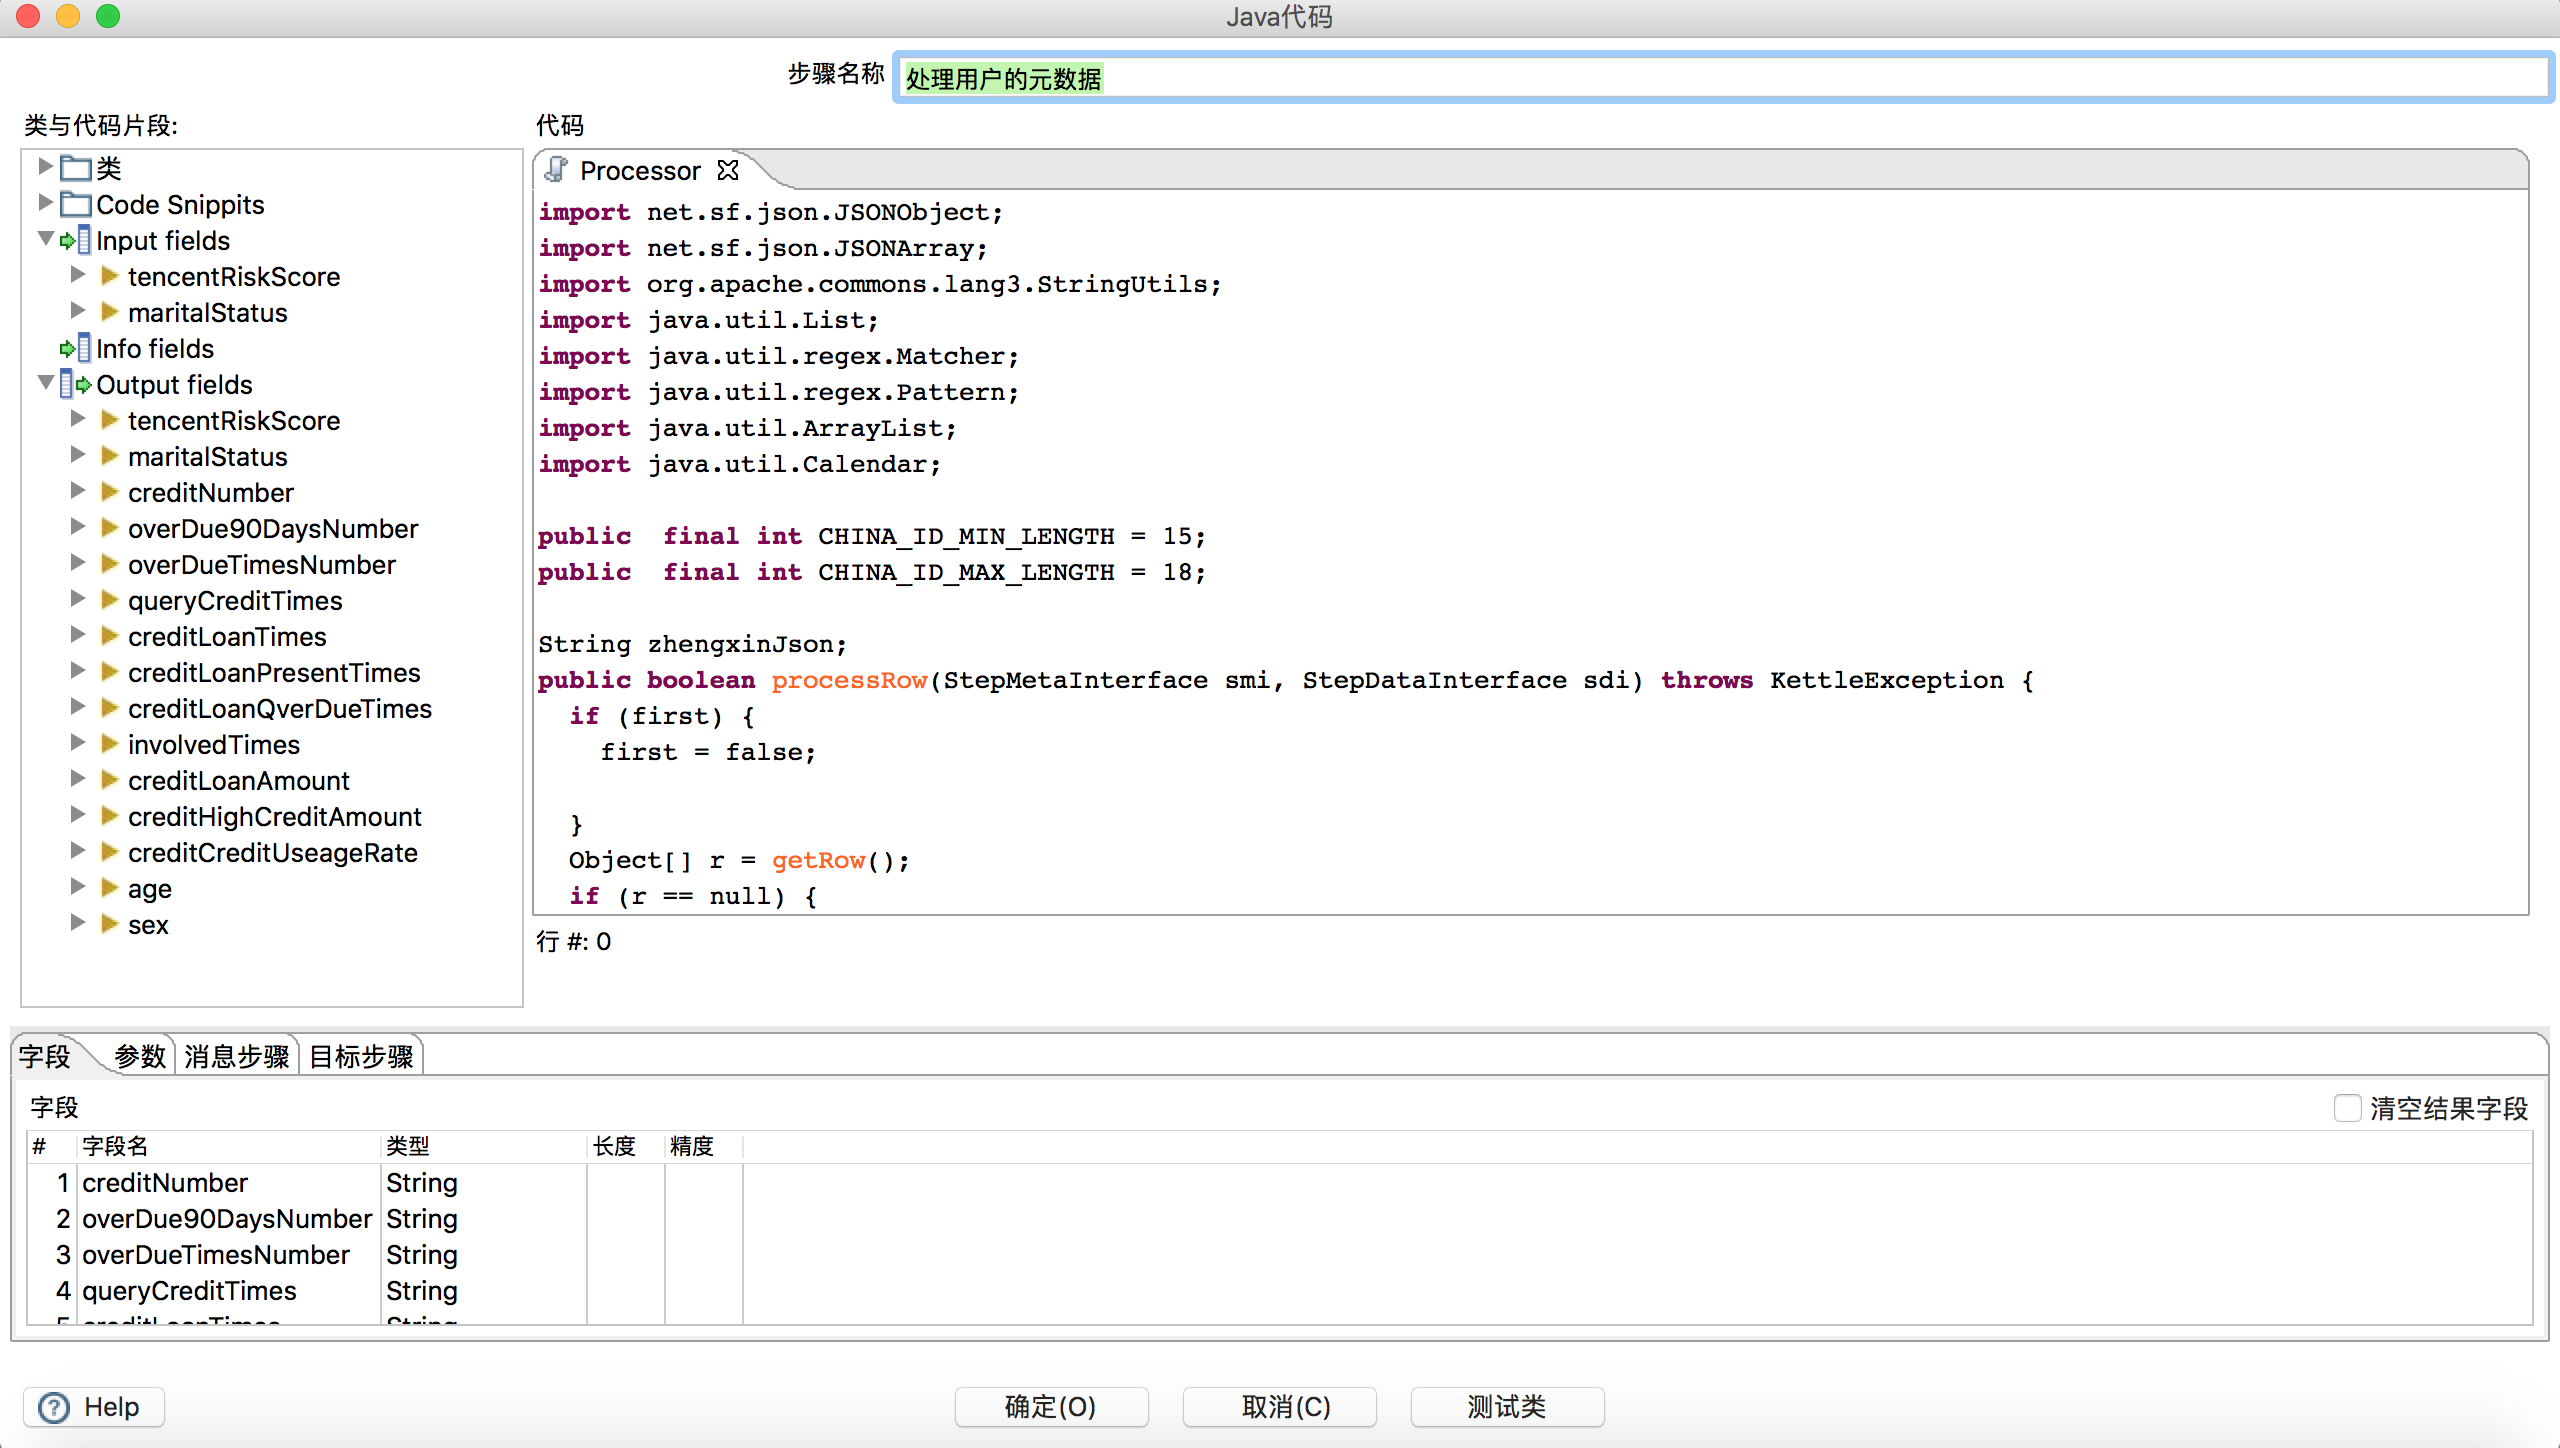Expand the Code Snippits folder
The height and width of the screenshot is (1448, 2560).
45,203
